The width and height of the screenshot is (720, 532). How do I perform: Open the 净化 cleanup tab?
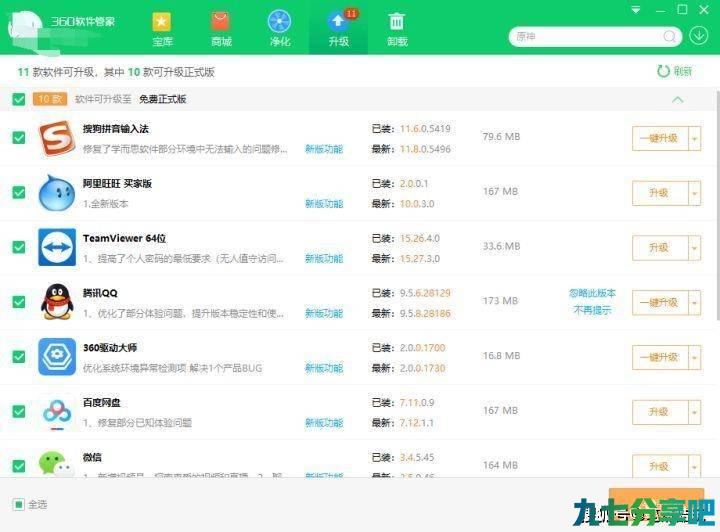(x=280, y=29)
